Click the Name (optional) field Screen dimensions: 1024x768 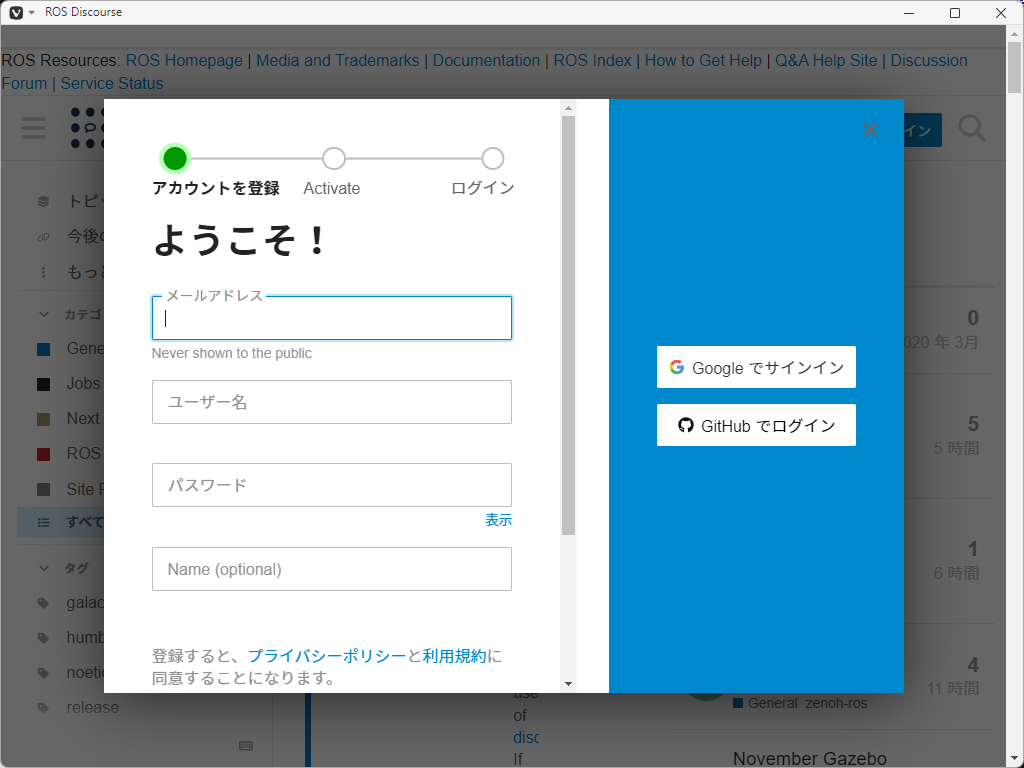(332, 569)
